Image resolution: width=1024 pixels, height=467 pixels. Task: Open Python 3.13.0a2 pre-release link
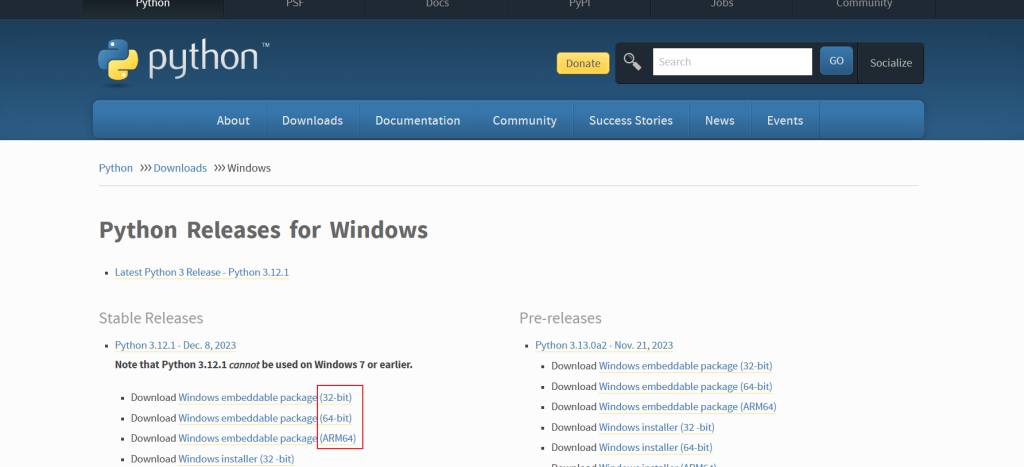pyautogui.click(x=603, y=345)
